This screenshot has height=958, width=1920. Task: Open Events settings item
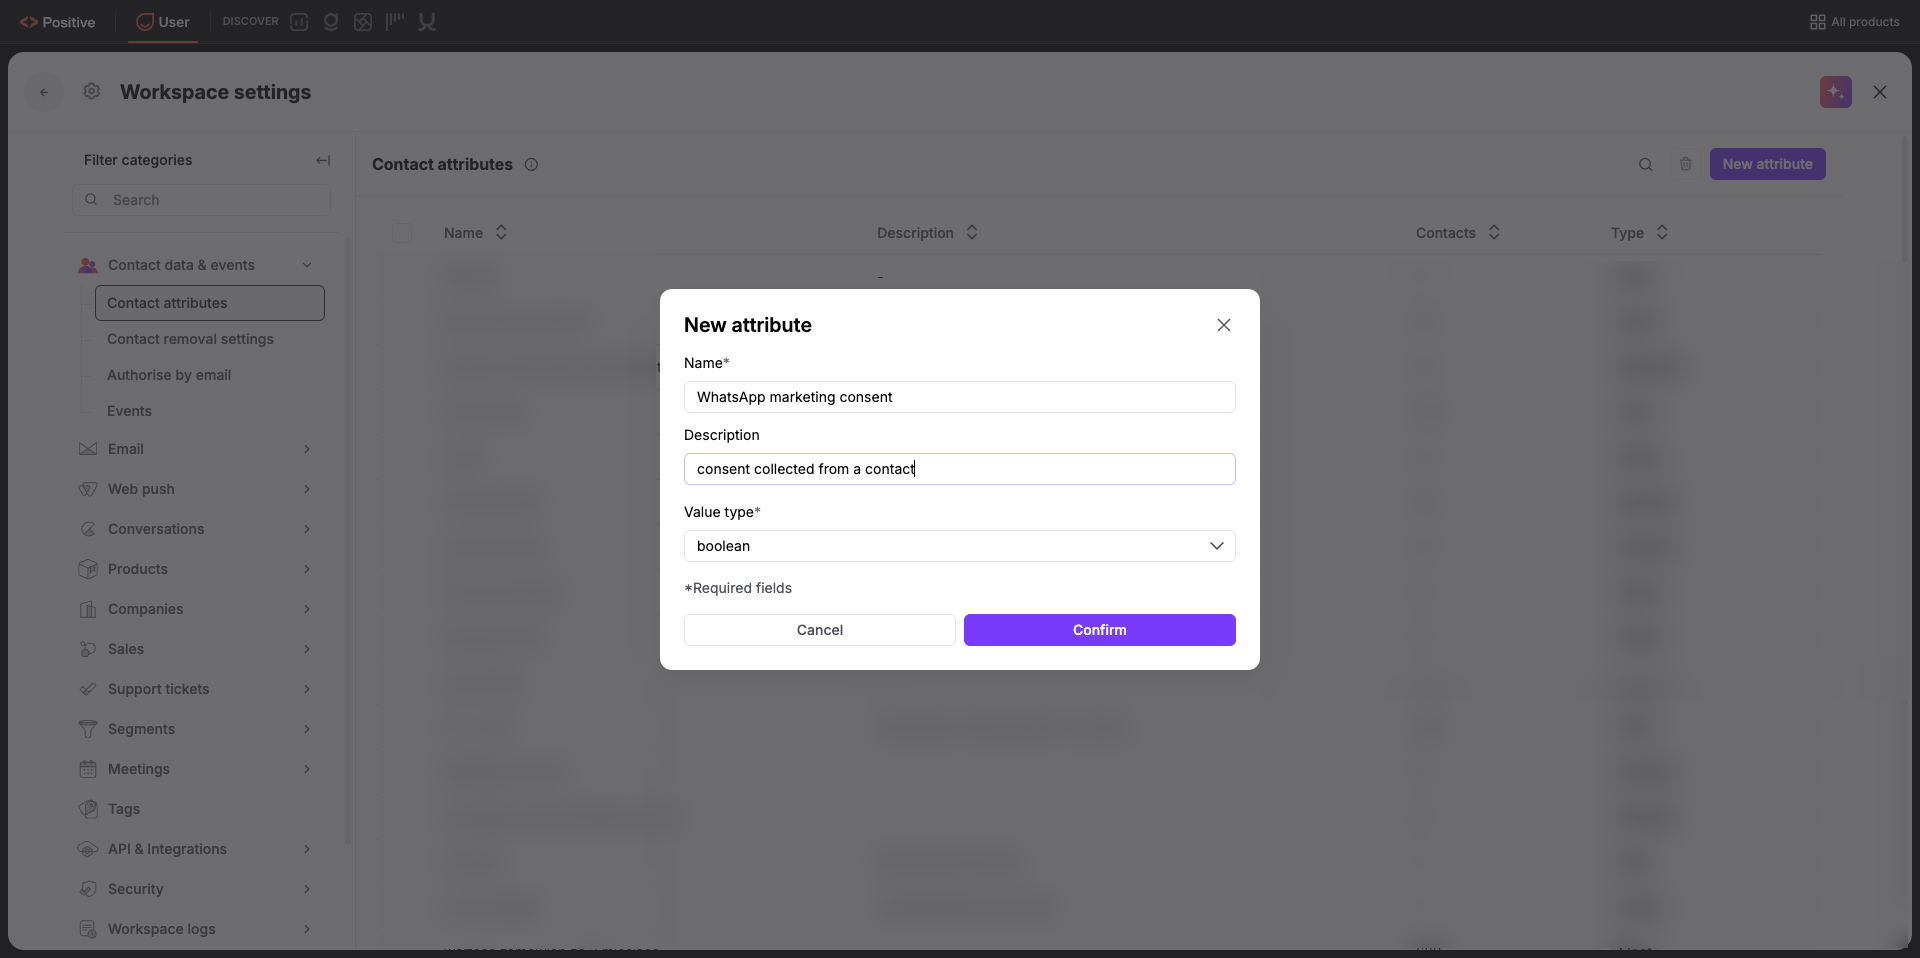pos(129,411)
